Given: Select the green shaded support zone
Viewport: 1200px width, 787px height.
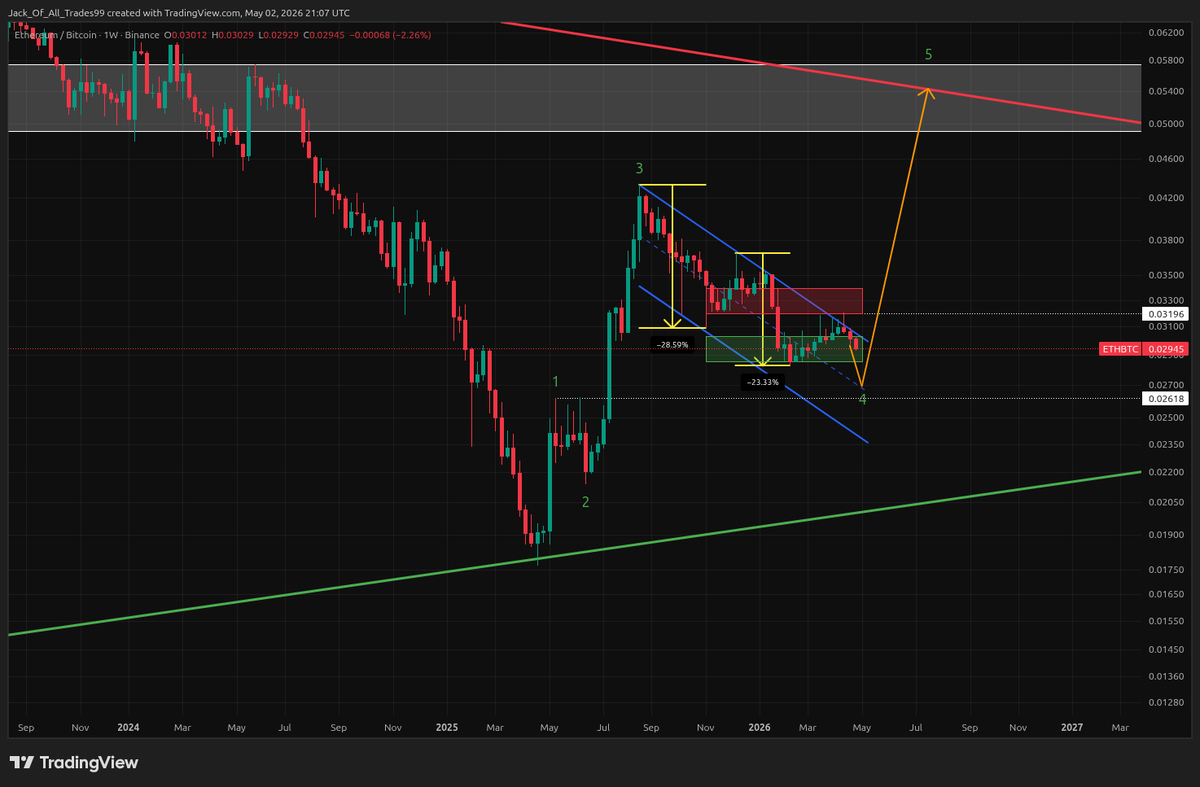Looking at the screenshot, I should click(x=784, y=349).
